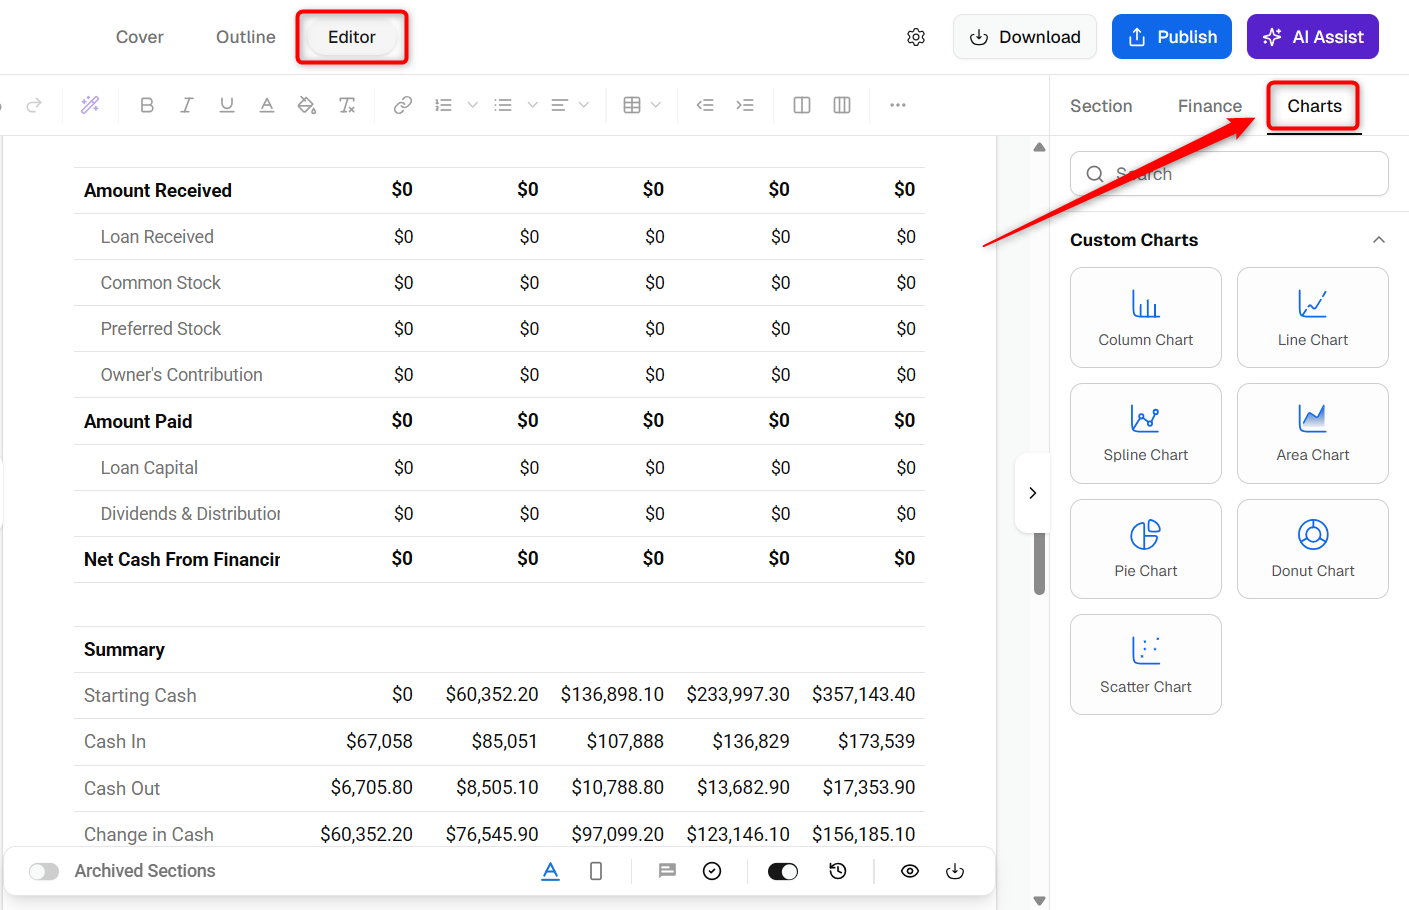Open the version history clock
This screenshot has height=910, width=1409.
click(x=838, y=871)
